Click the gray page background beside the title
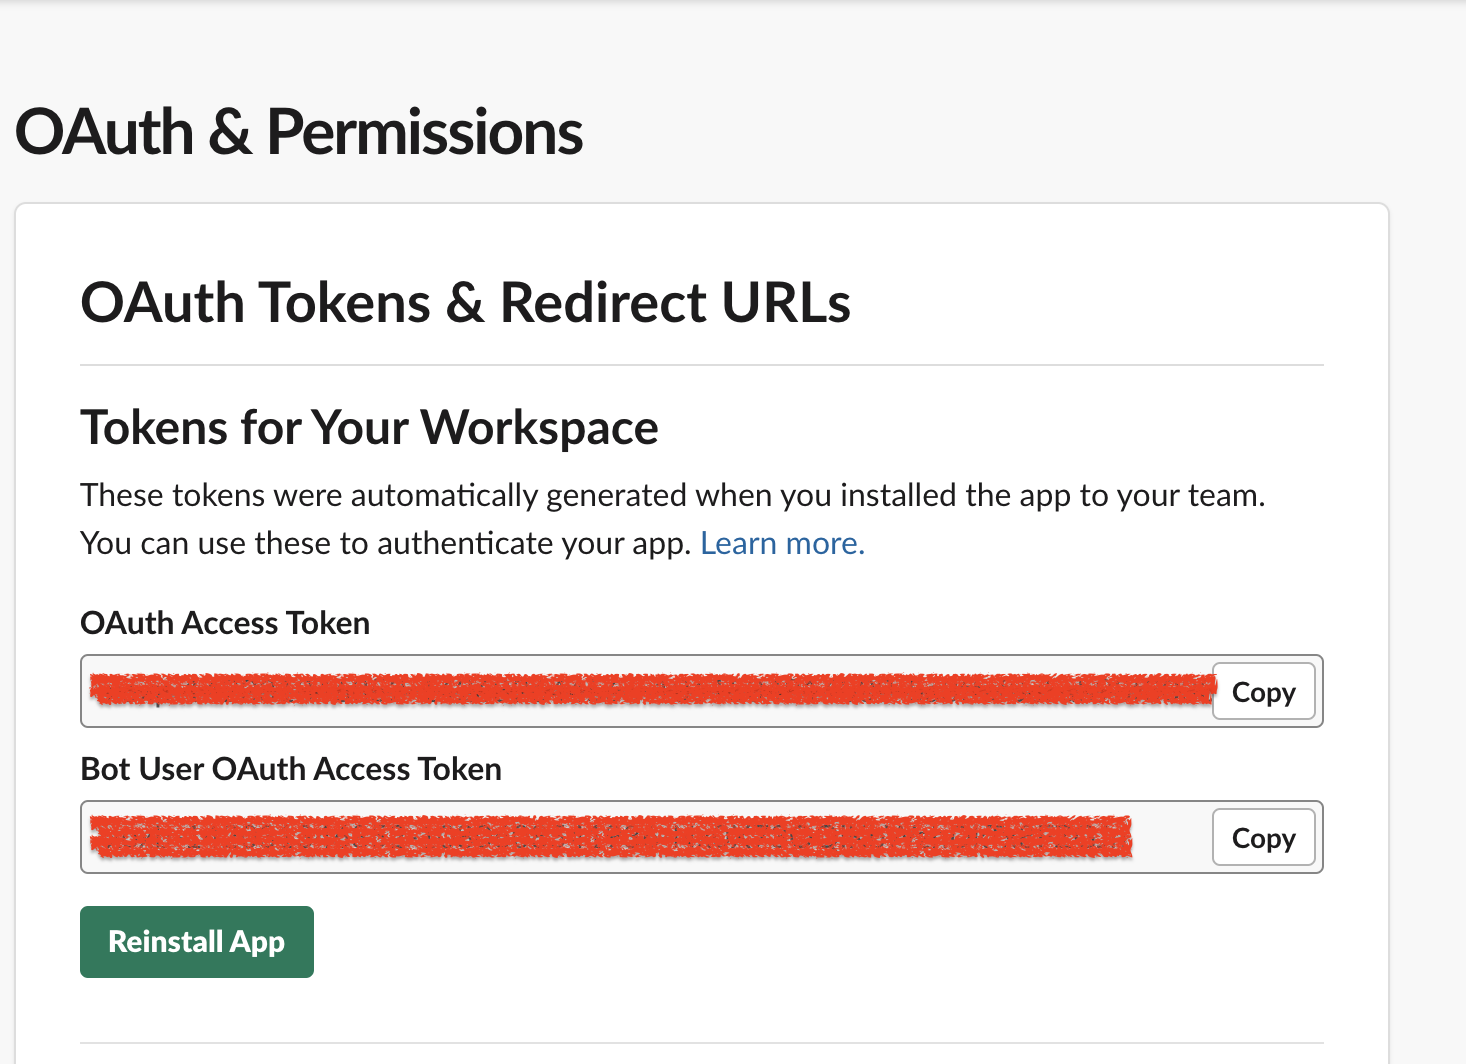The width and height of the screenshot is (1466, 1064). coord(1000,132)
